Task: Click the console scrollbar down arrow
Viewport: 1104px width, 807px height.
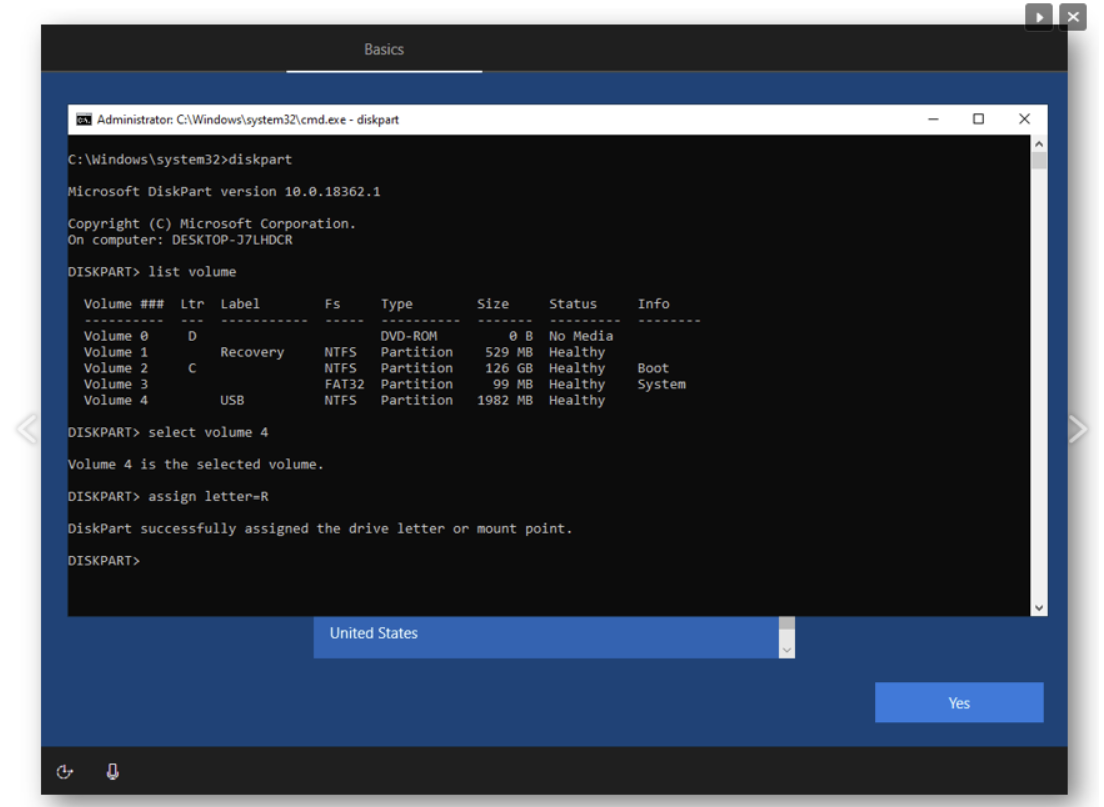Action: tap(1039, 608)
